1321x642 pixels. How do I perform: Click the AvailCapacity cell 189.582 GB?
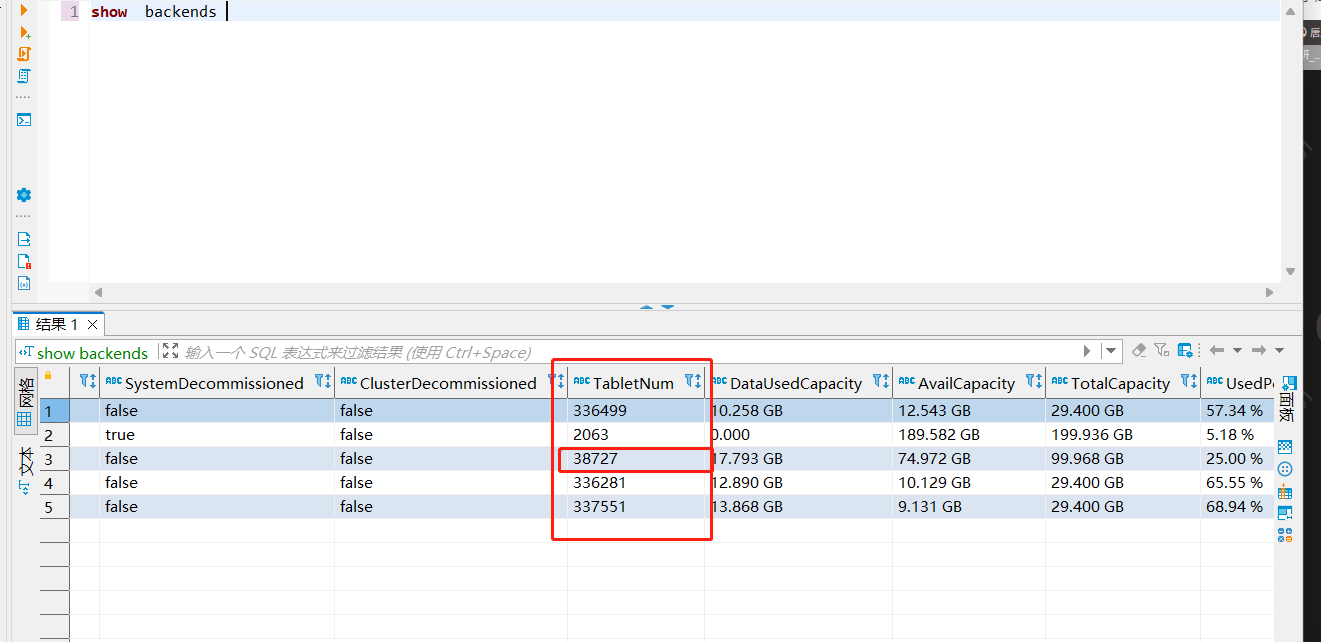pyautogui.click(x=969, y=435)
